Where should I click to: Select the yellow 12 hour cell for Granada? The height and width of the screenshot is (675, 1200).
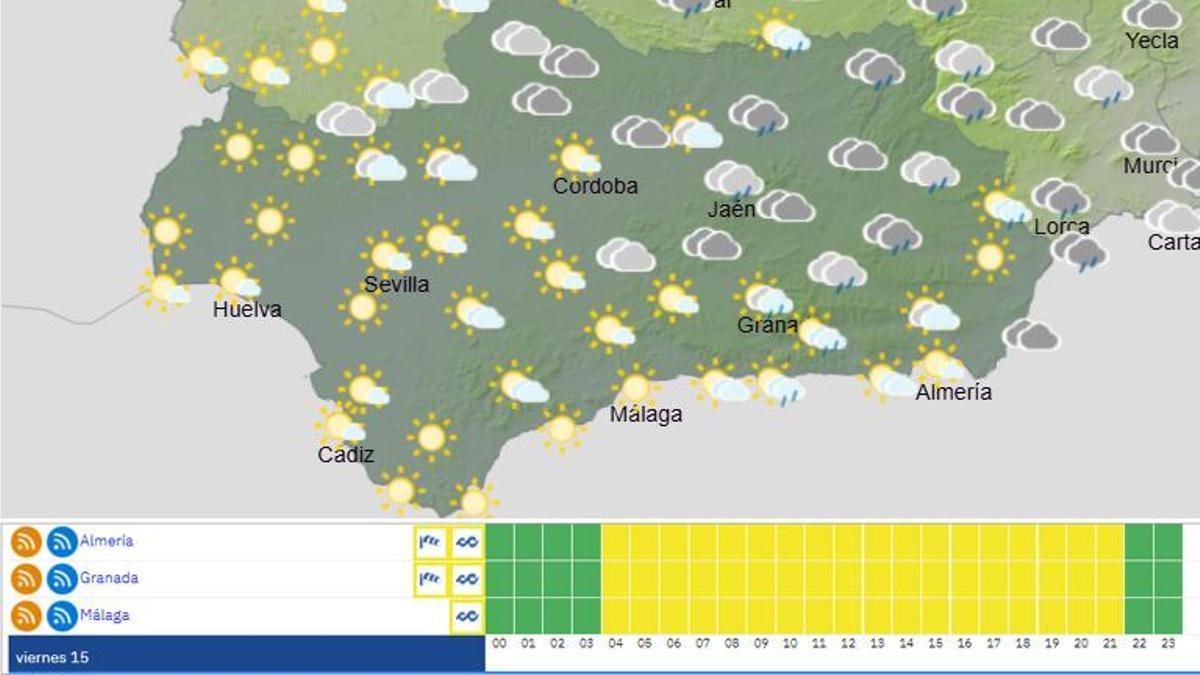tap(848, 579)
